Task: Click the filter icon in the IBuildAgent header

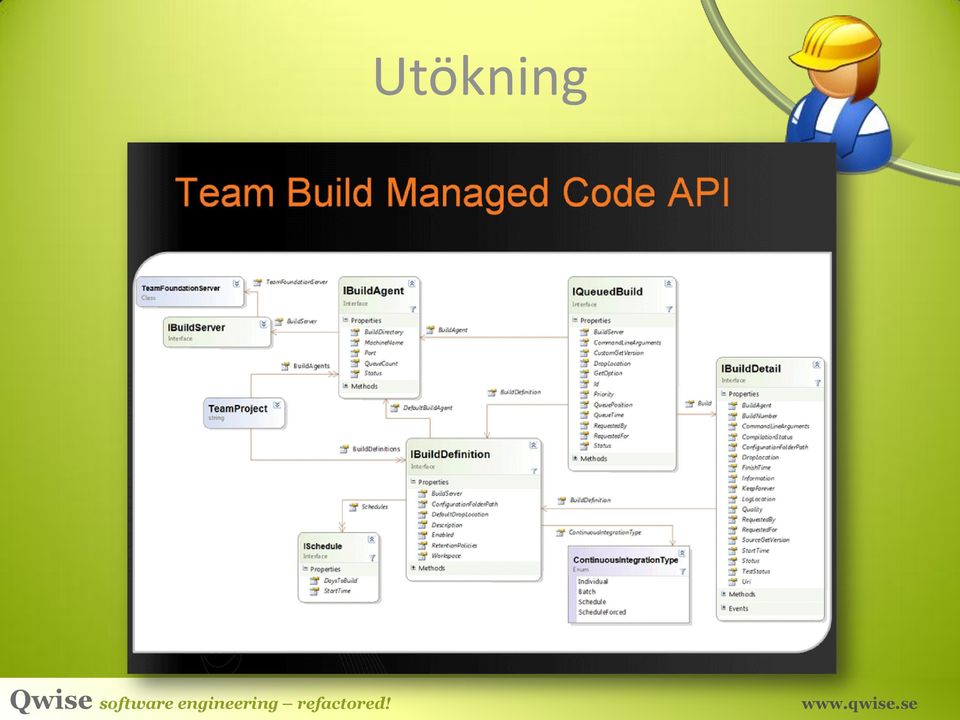Action: (x=413, y=309)
